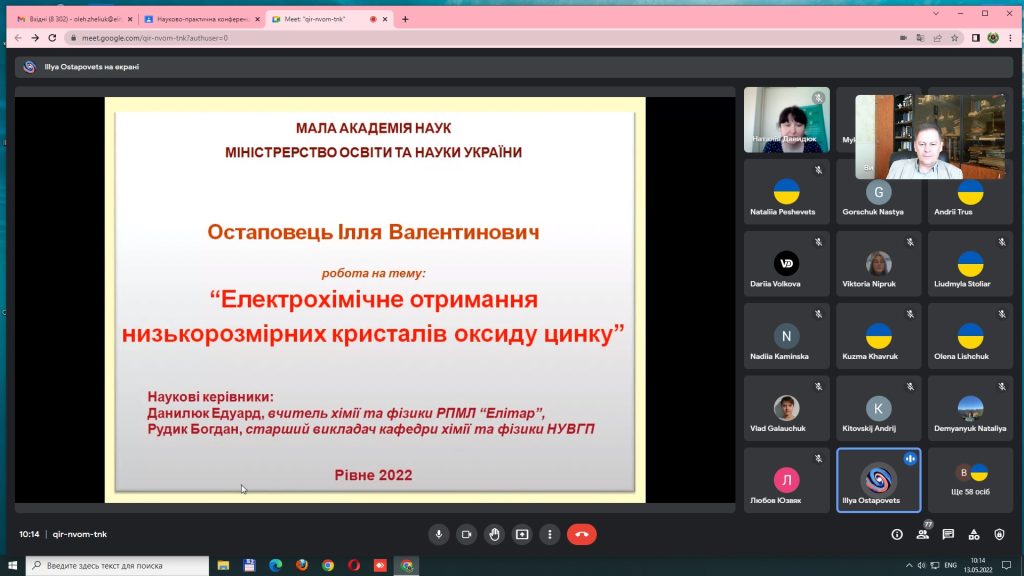1024x576 pixels.
Task: Open the network tray icon
Action: coord(935,565)
